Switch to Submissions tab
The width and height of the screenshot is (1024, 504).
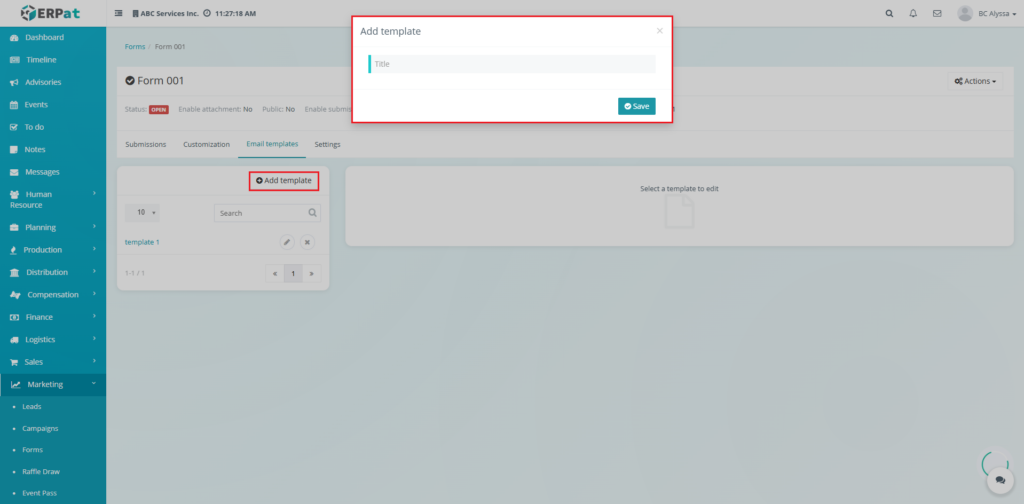146,144
